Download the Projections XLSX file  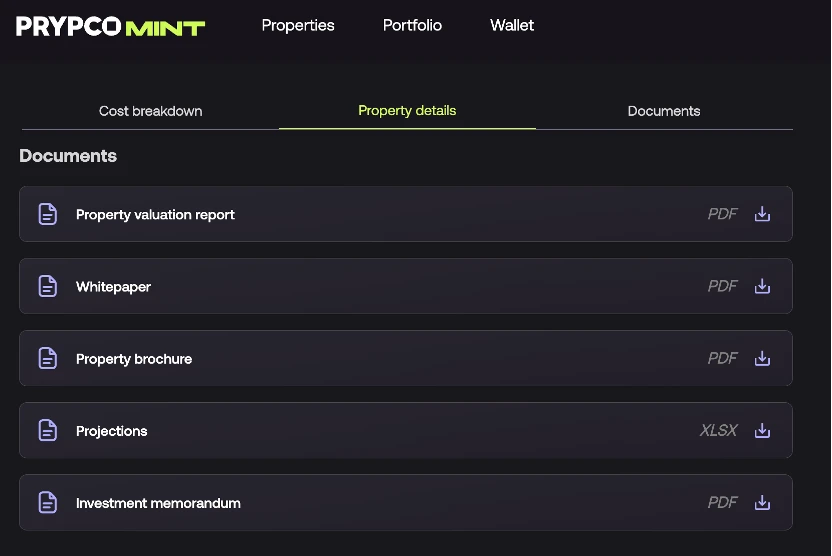(762, 430)
